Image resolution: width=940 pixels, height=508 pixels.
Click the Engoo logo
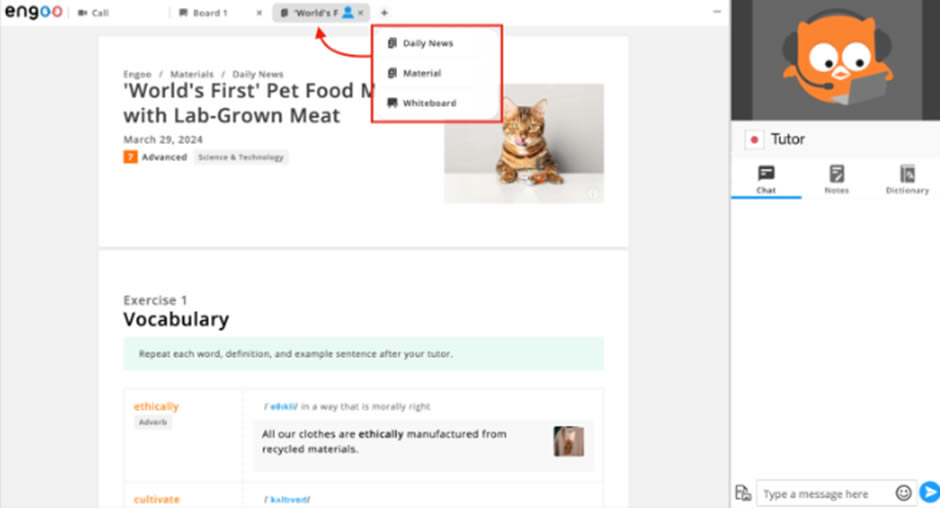[34, 12]
